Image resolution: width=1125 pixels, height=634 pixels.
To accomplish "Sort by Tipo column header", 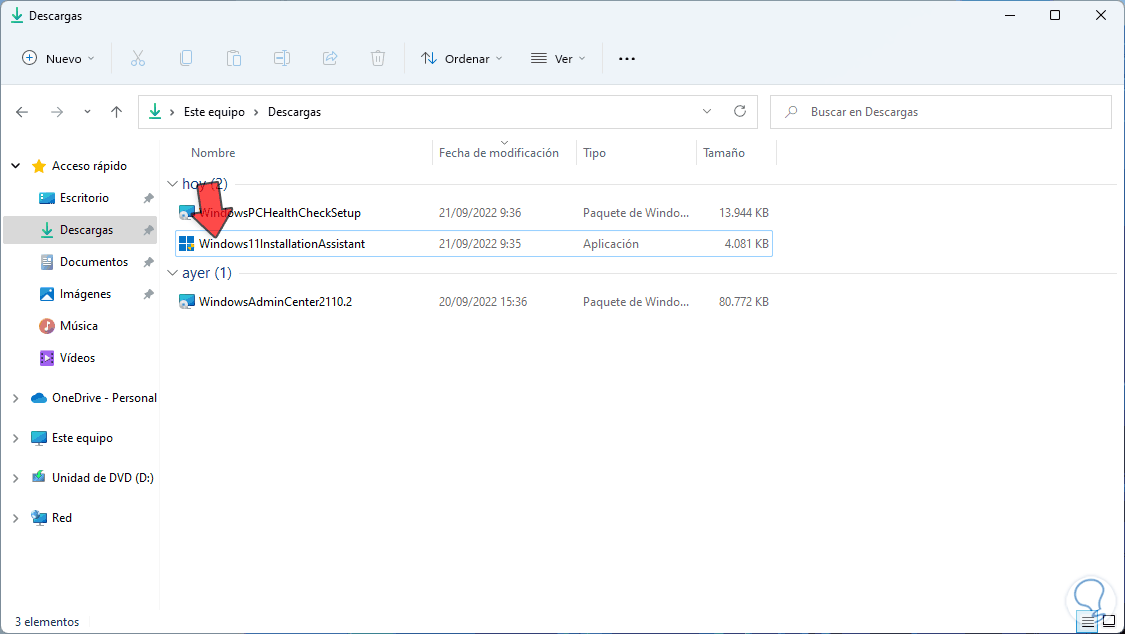I will pos(594,153).
